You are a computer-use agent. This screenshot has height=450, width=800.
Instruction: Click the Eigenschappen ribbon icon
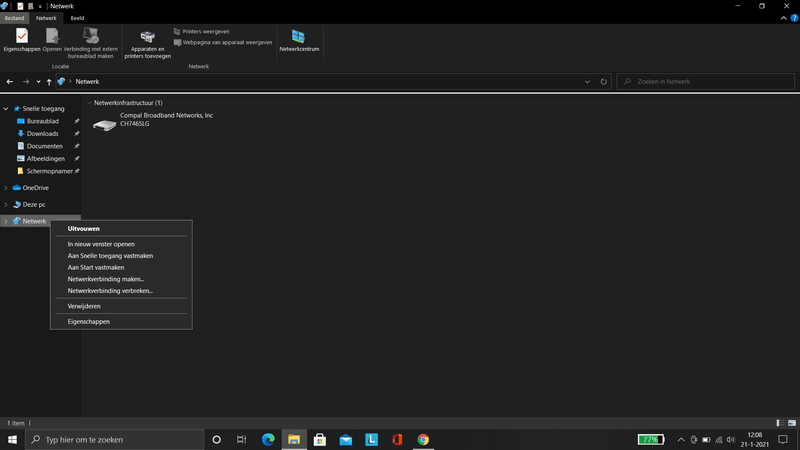22,38
